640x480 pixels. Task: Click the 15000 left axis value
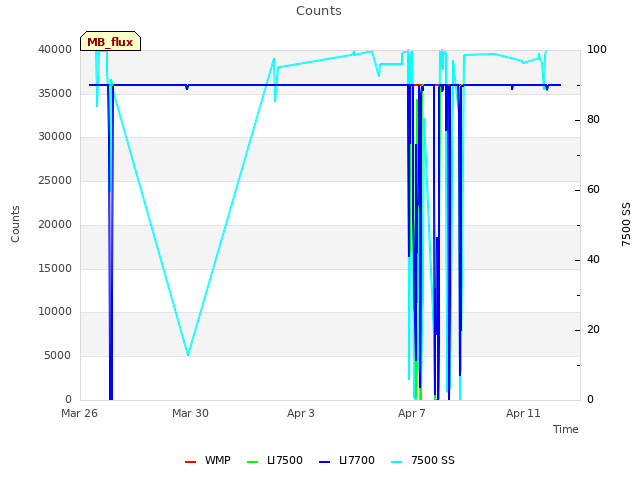[x=55, y=269]
